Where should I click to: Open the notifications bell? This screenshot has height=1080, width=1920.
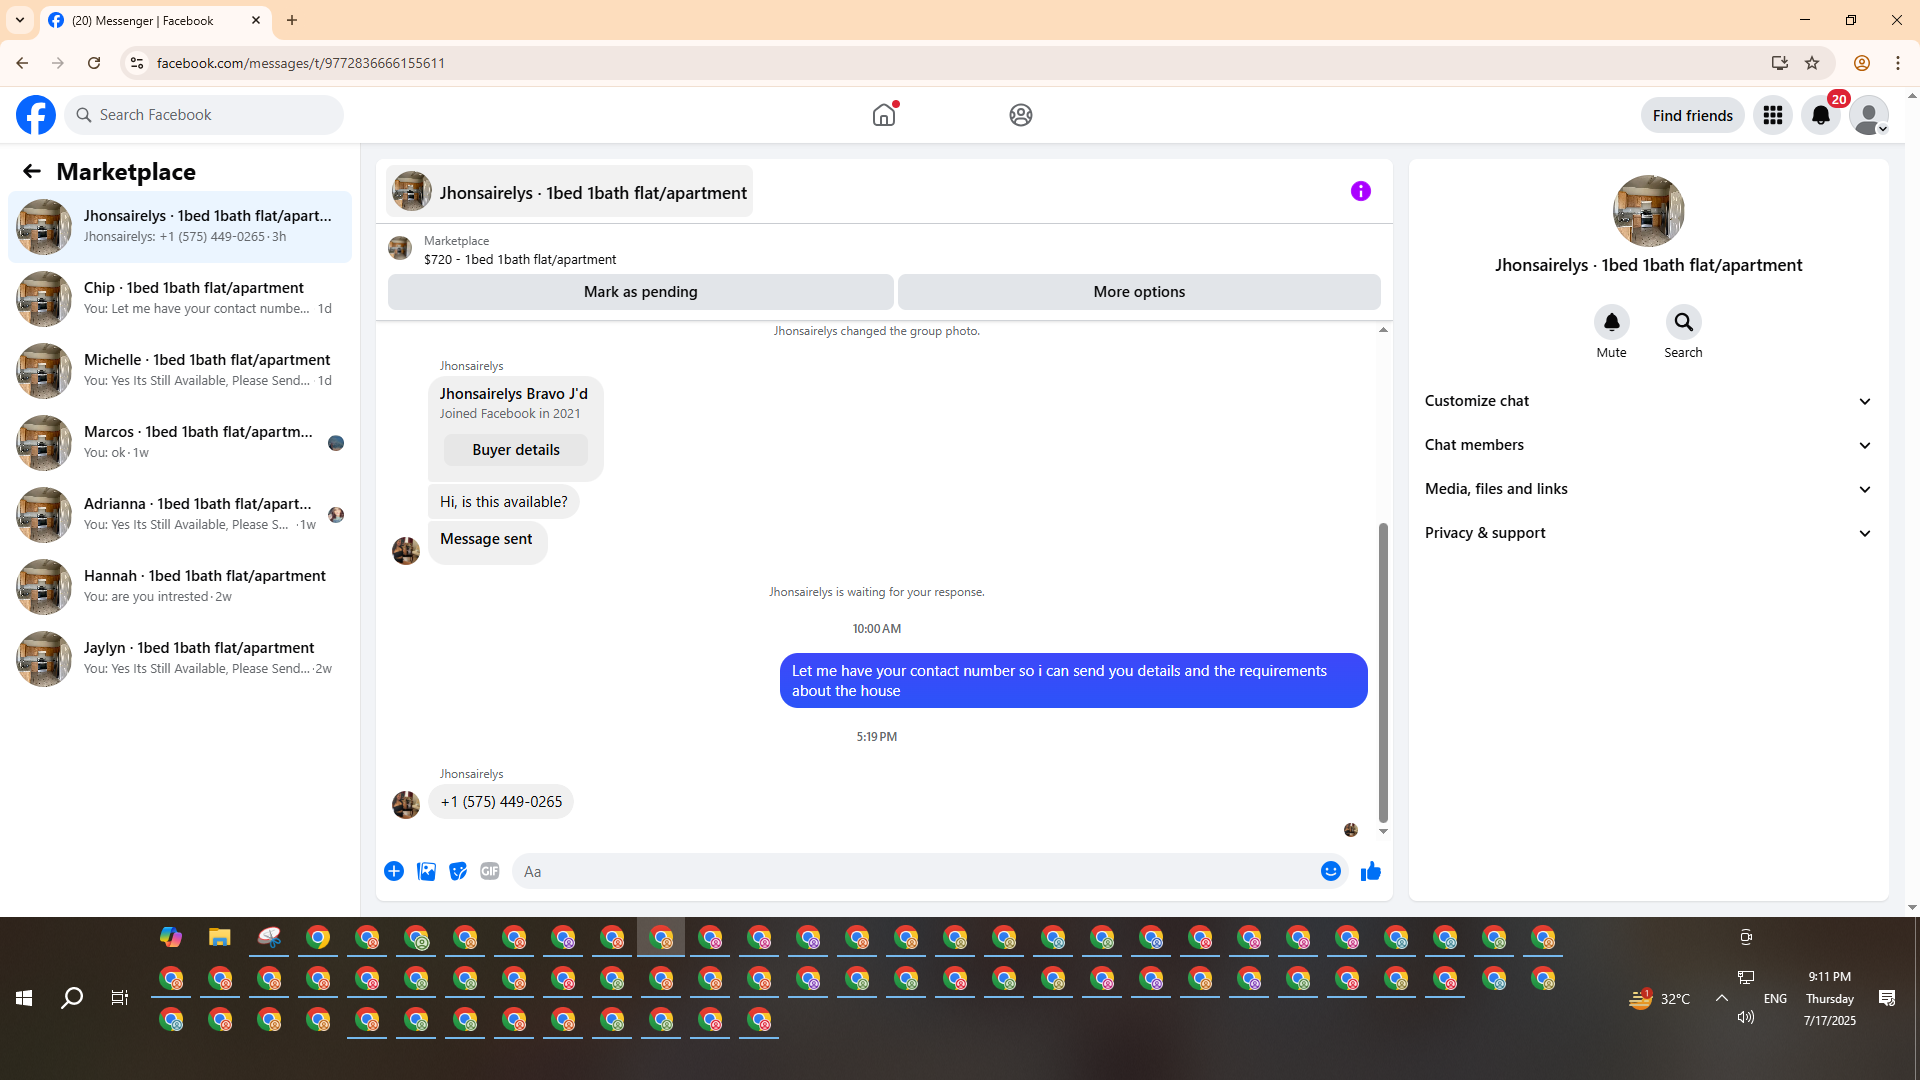(x=1821, y=115)
